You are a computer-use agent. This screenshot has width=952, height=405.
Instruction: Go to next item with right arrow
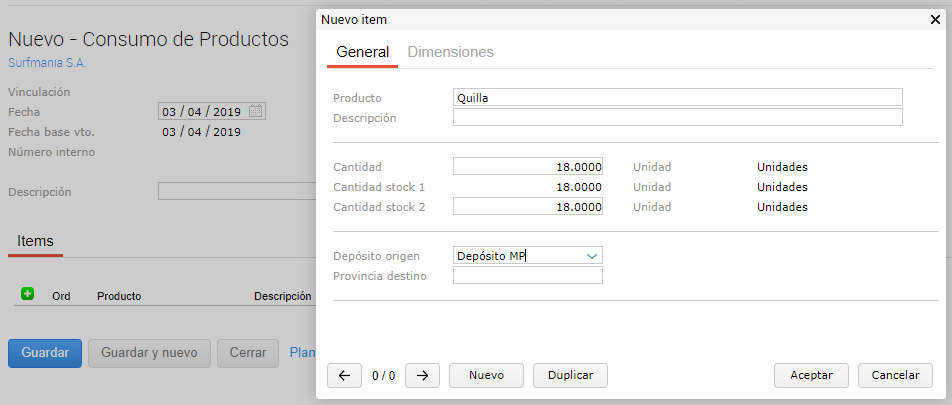[422, 375]
